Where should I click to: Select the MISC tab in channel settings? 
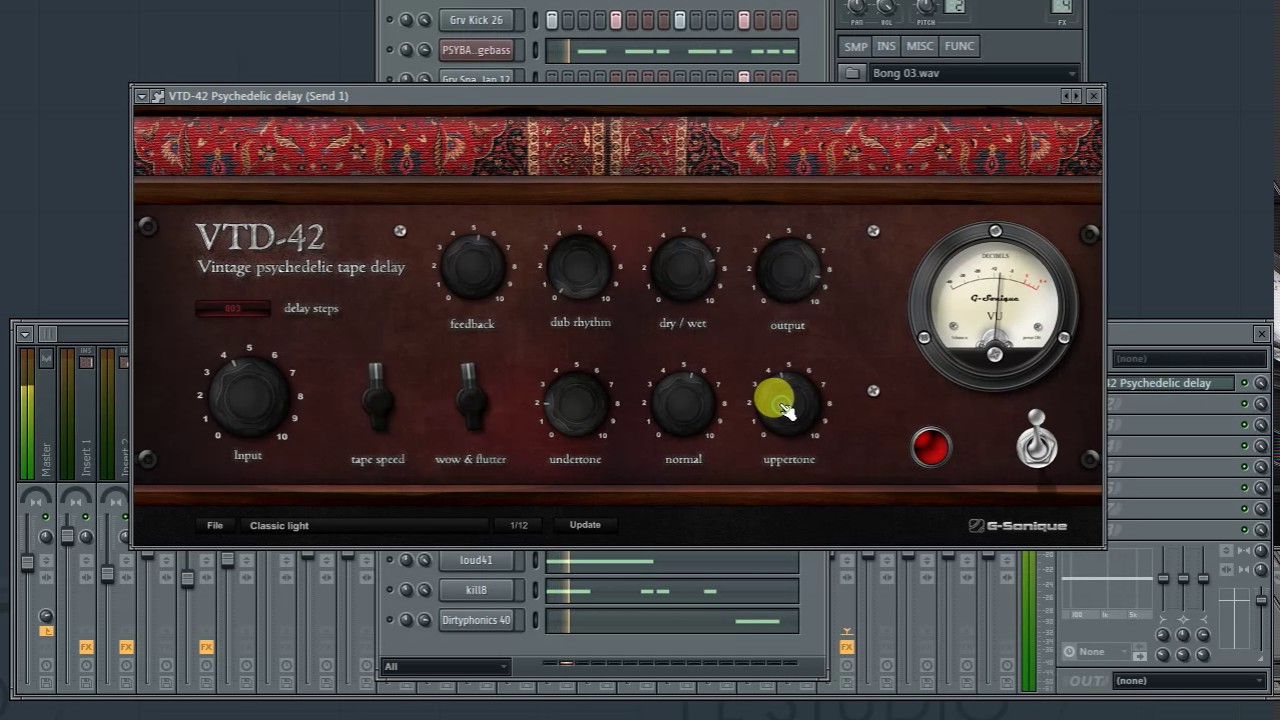[920, 46]
